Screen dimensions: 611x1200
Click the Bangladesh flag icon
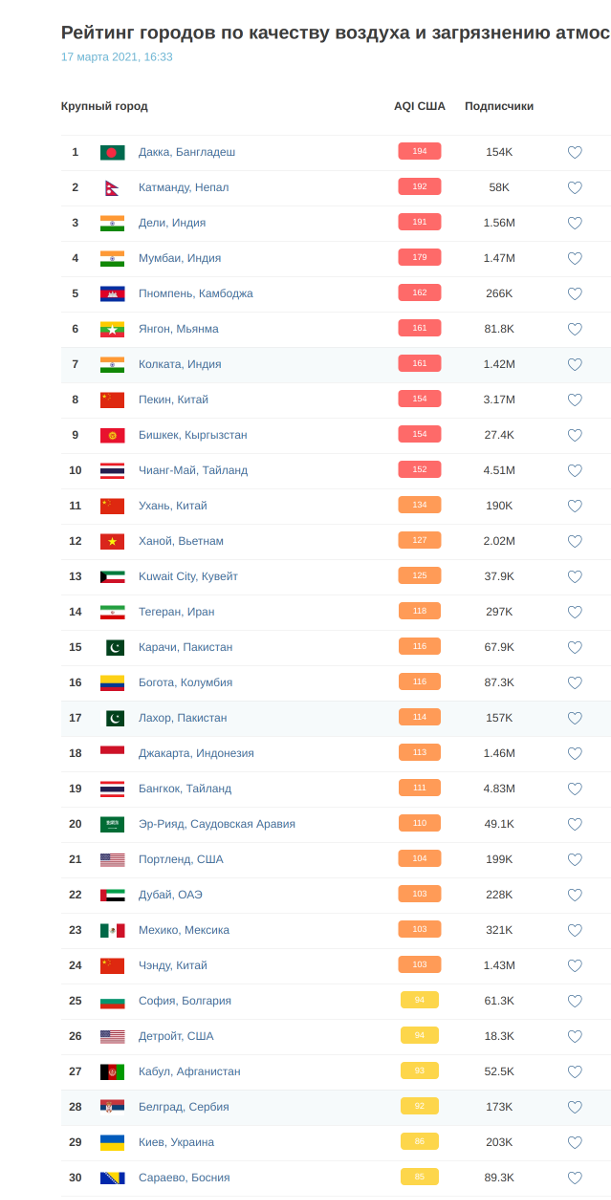[x=112, y=152]
